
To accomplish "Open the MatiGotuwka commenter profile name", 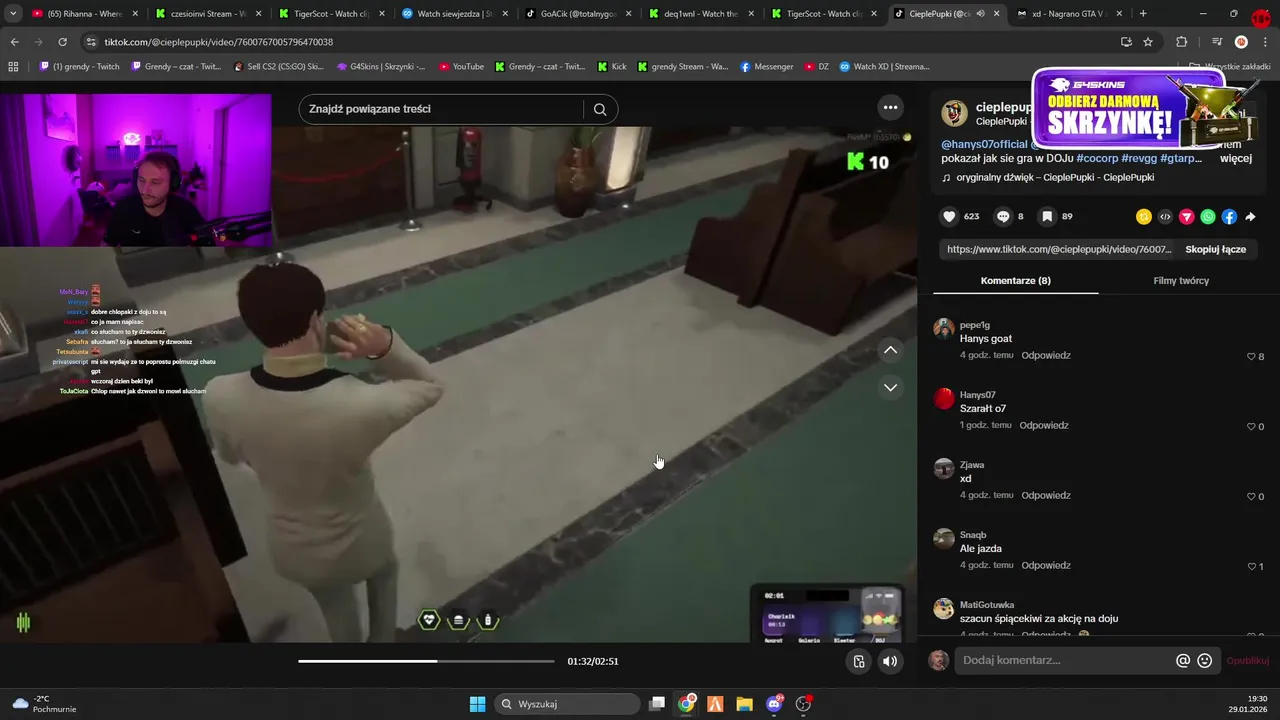I will (x=987, y=605).
